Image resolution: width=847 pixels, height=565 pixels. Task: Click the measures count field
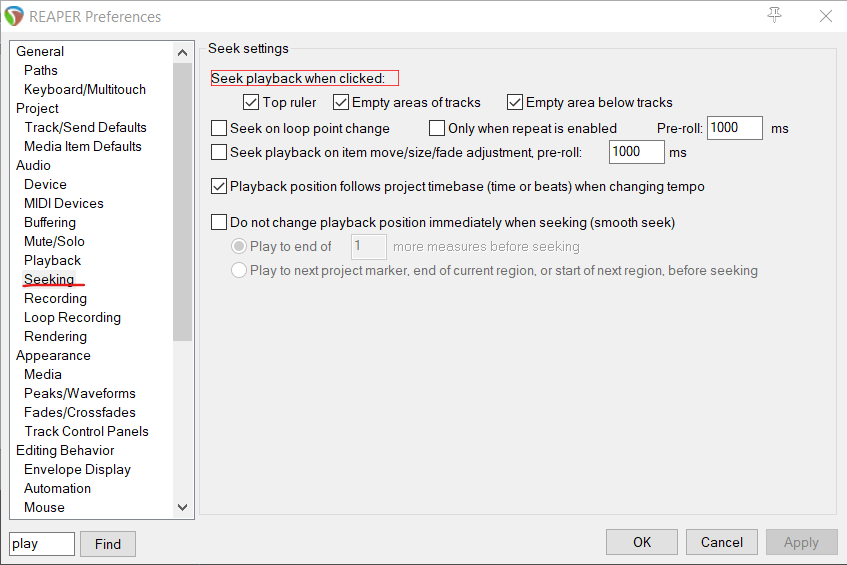coord(368,246)
